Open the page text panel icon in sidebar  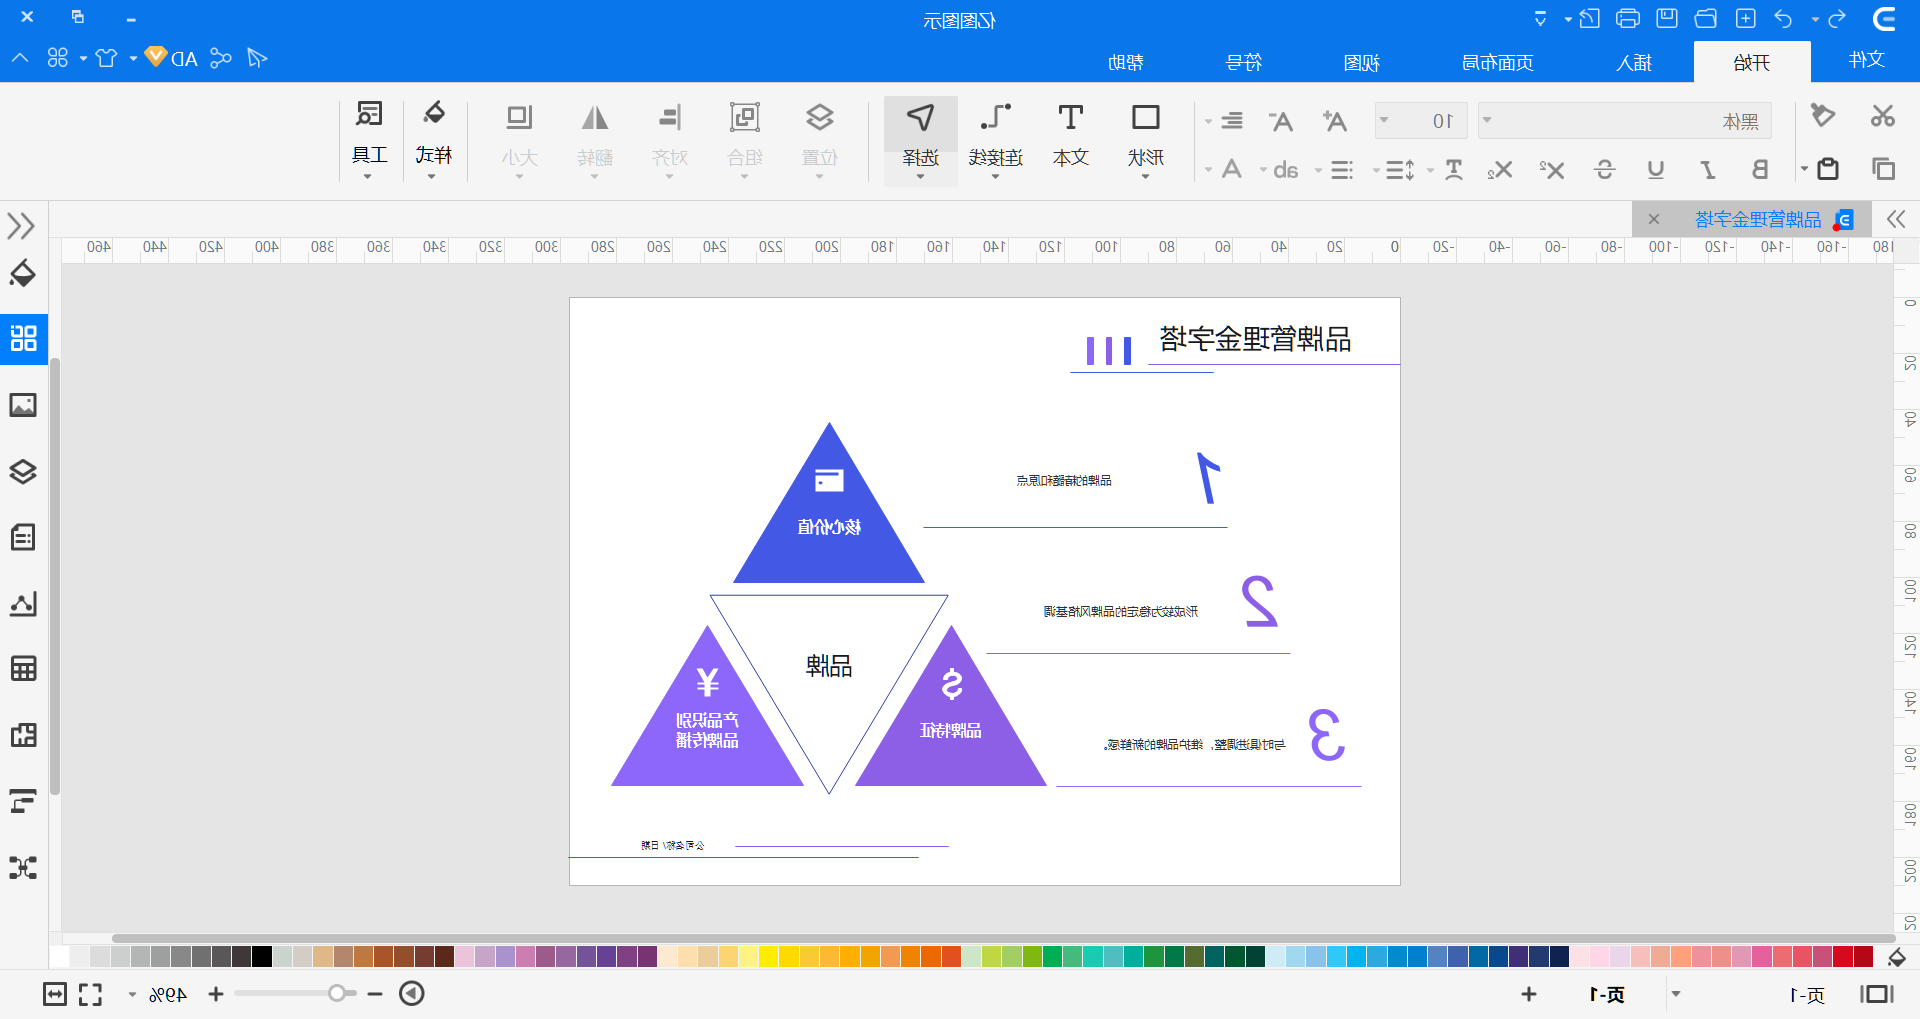point(23,537)
